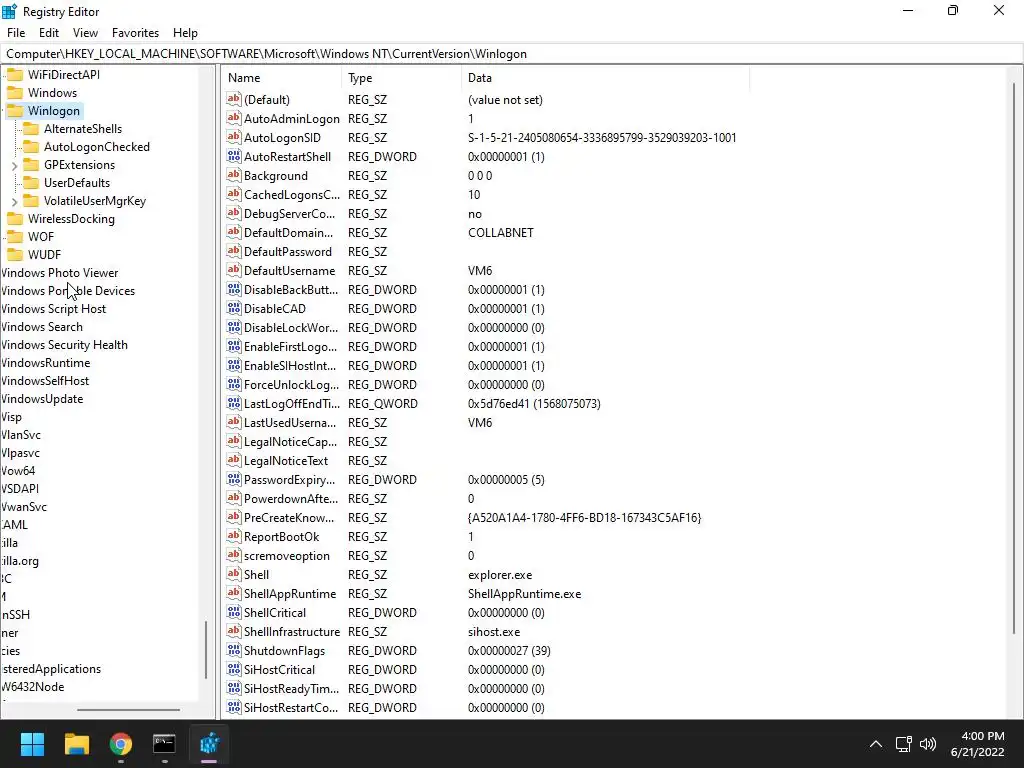Click the WirelessDocking folder icon
1024x768 pixels.
pos(15,219)
